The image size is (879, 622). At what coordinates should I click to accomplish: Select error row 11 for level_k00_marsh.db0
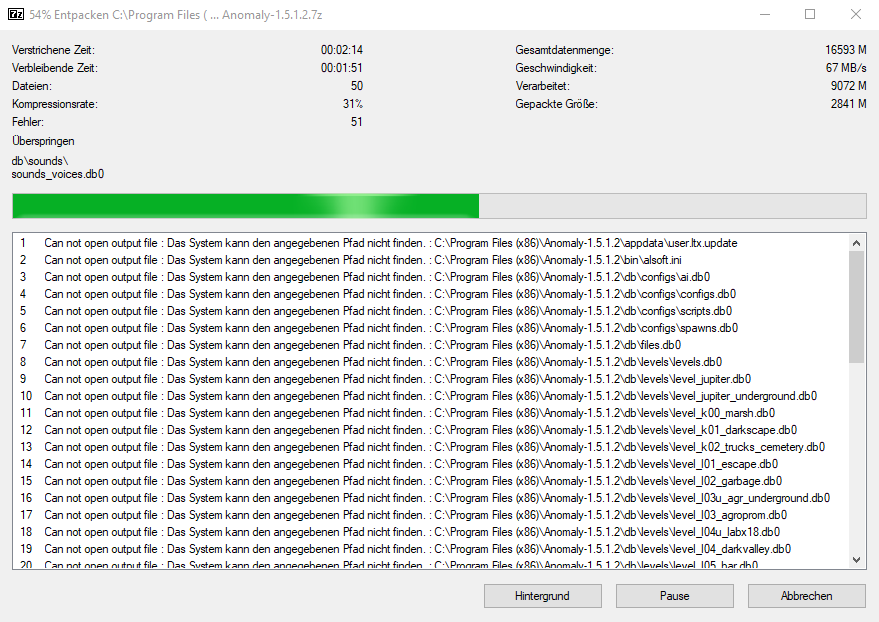click(x=431, y=413)
